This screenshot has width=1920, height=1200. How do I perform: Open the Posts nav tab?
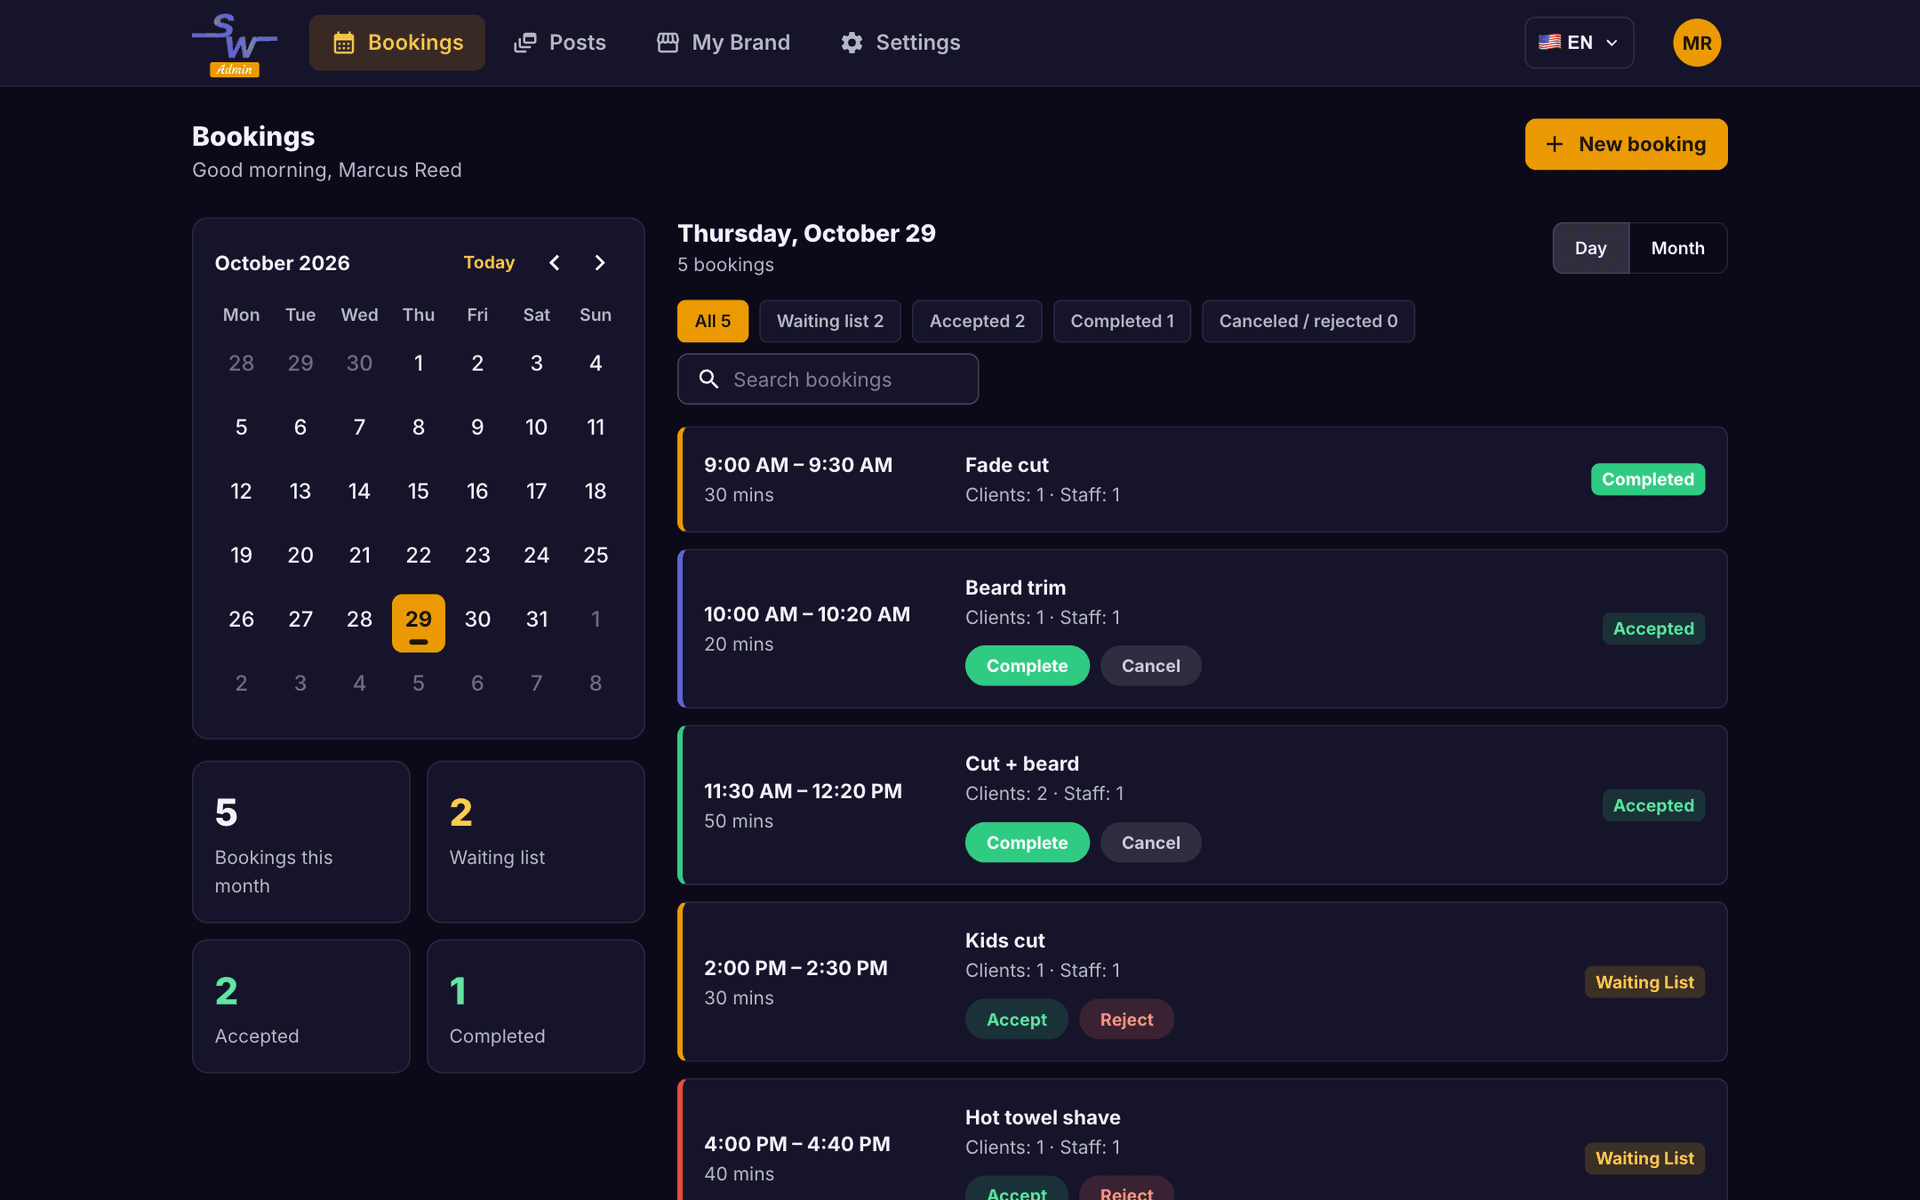[559, 43]
